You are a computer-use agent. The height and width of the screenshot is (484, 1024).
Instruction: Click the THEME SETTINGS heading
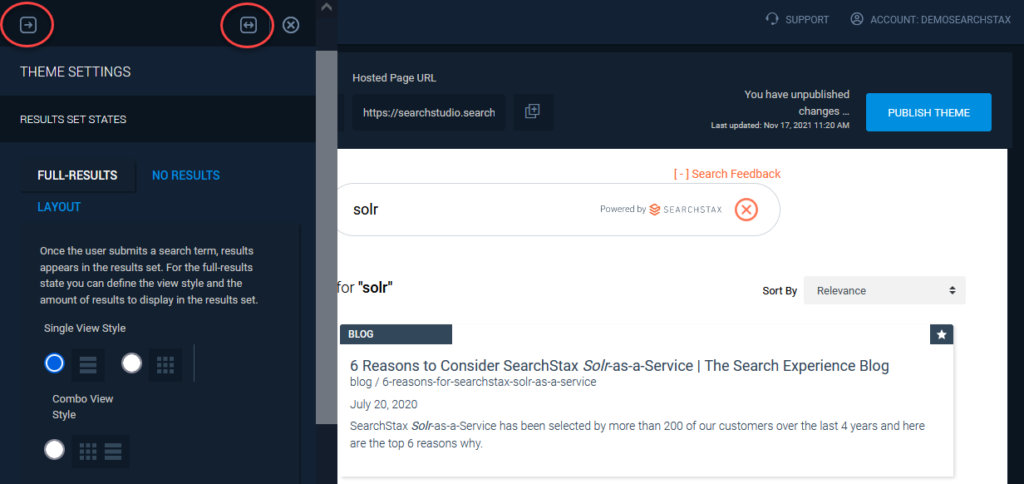click(75, 72)
